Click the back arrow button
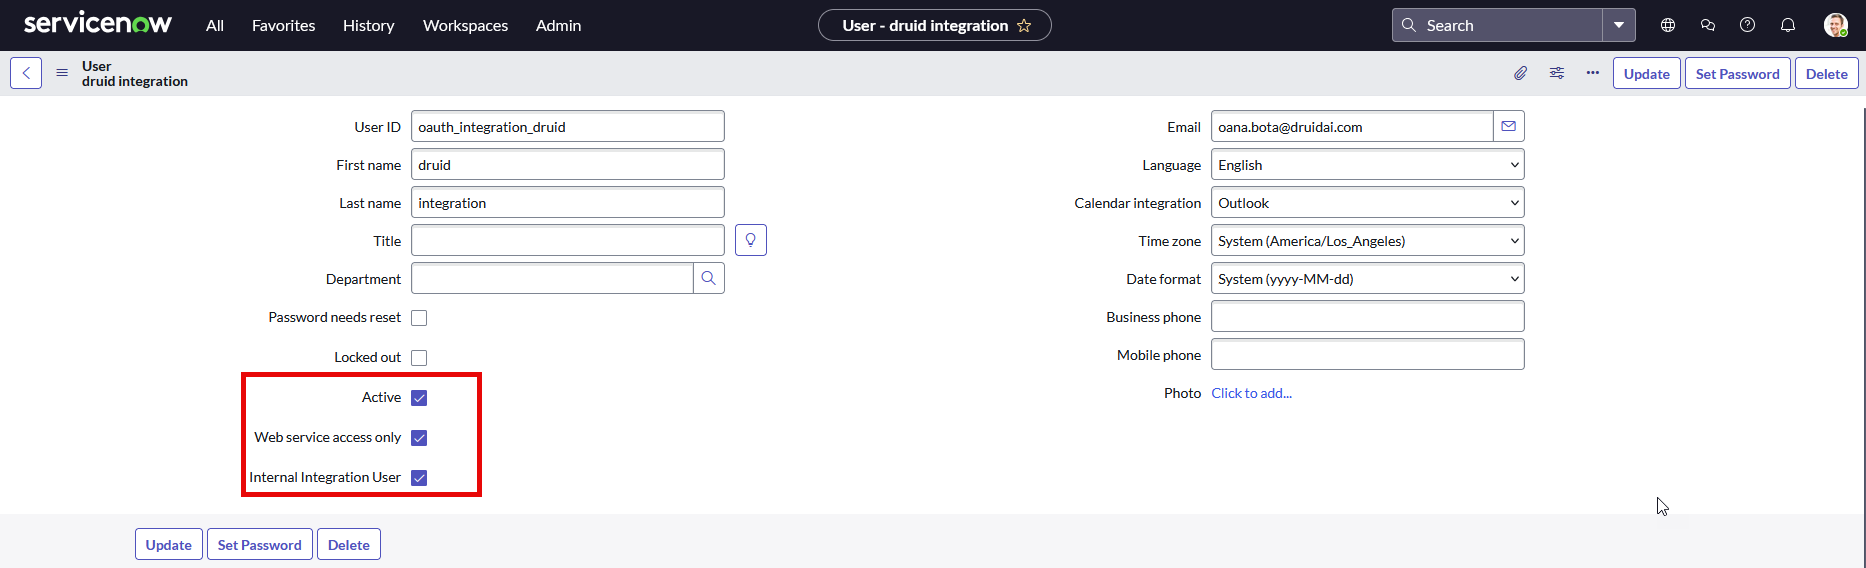1866x568 pixels. [26, 73]
